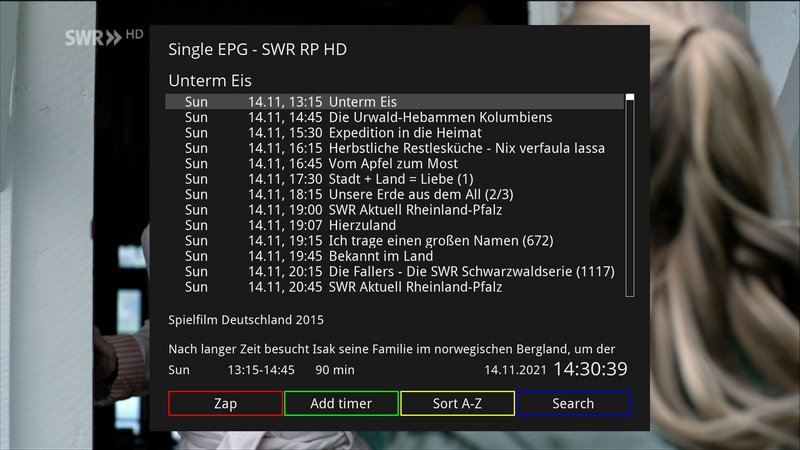Select Vom Apfel zum Most entry

click(x=394, y=163)
